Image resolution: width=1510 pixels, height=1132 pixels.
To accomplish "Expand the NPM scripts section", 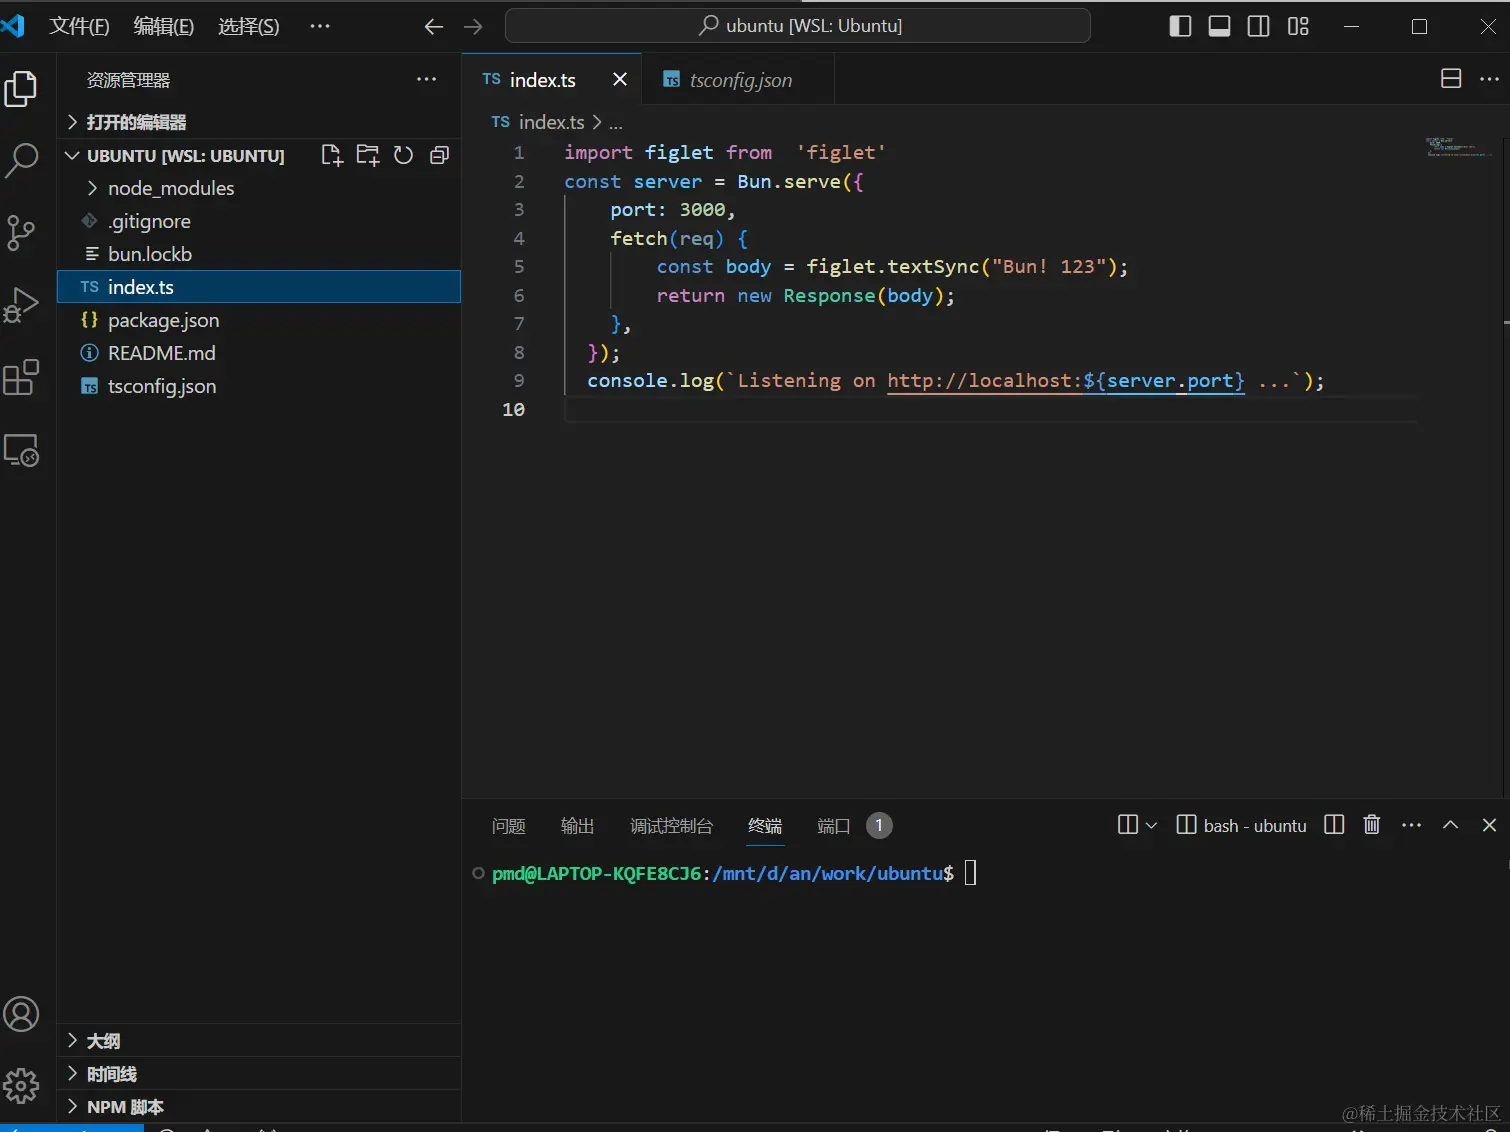I will click(259, 1107).
